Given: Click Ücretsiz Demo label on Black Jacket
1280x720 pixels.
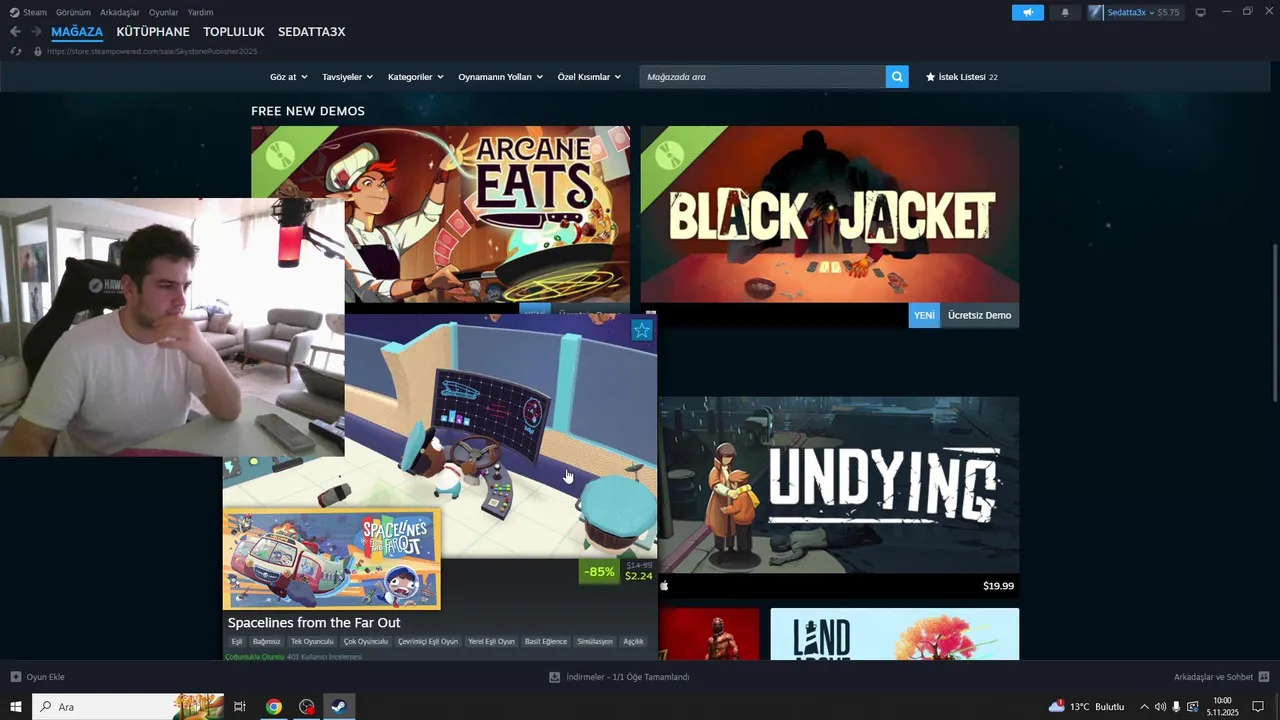Looking at the screenshot, I should tap(979, 315).
